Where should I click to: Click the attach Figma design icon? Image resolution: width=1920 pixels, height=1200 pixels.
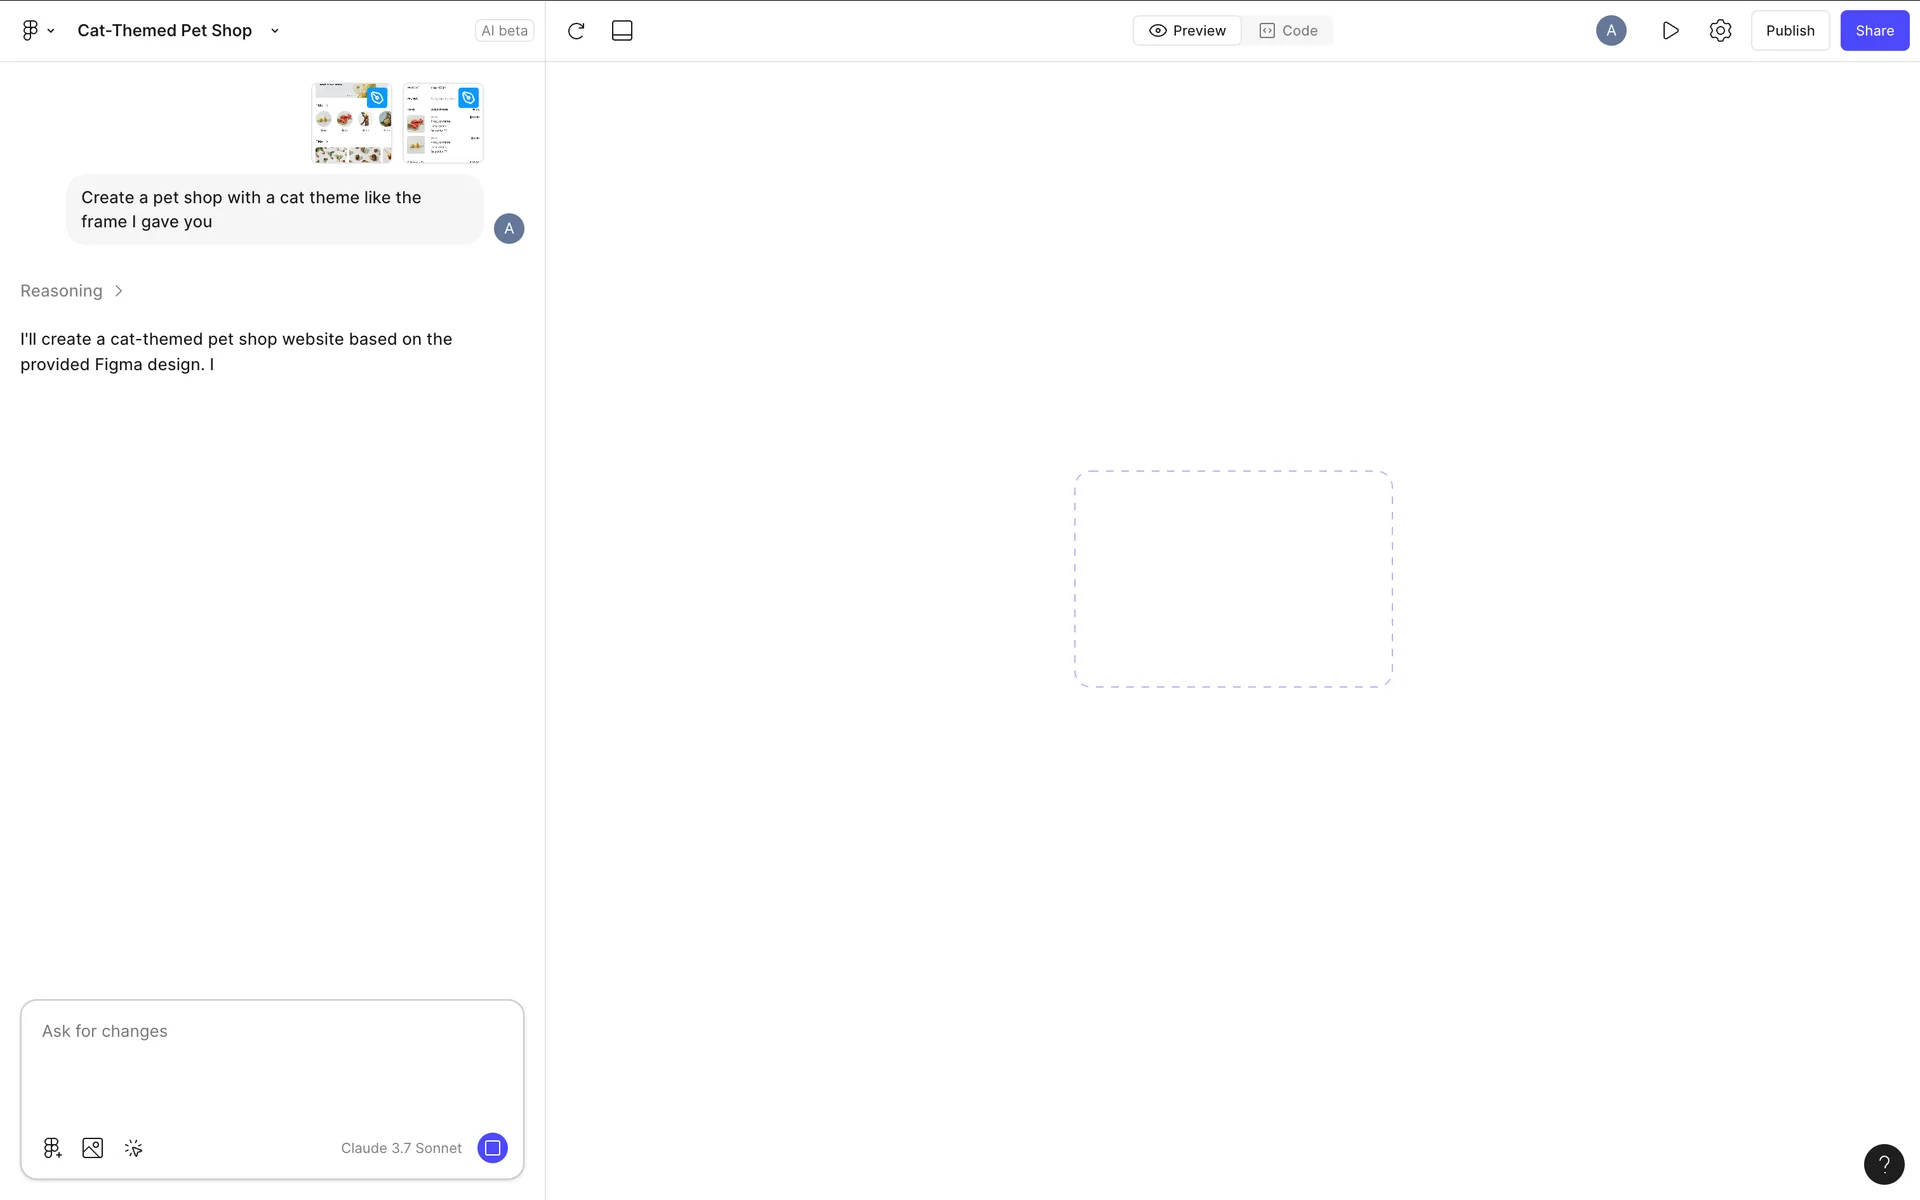pos(52,1148)
